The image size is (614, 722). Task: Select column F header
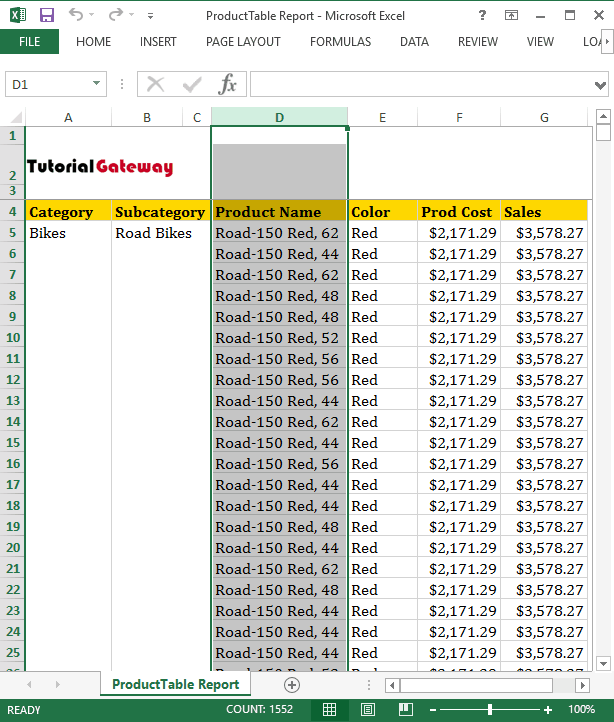pos(459,117)
